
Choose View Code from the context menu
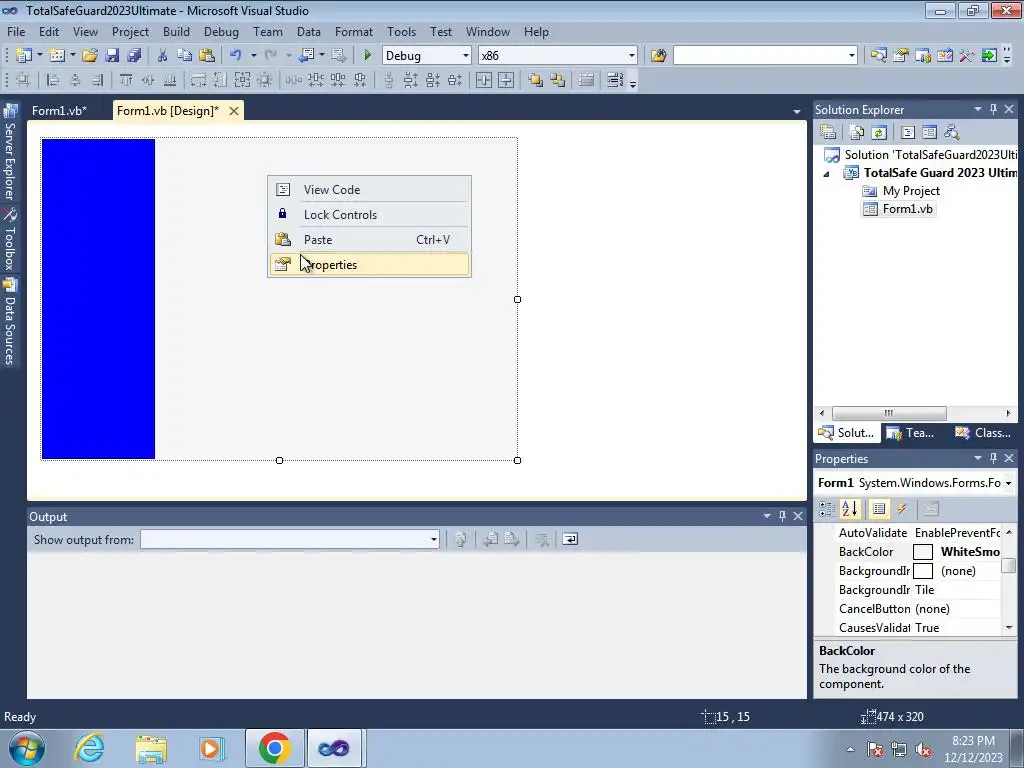370,189
